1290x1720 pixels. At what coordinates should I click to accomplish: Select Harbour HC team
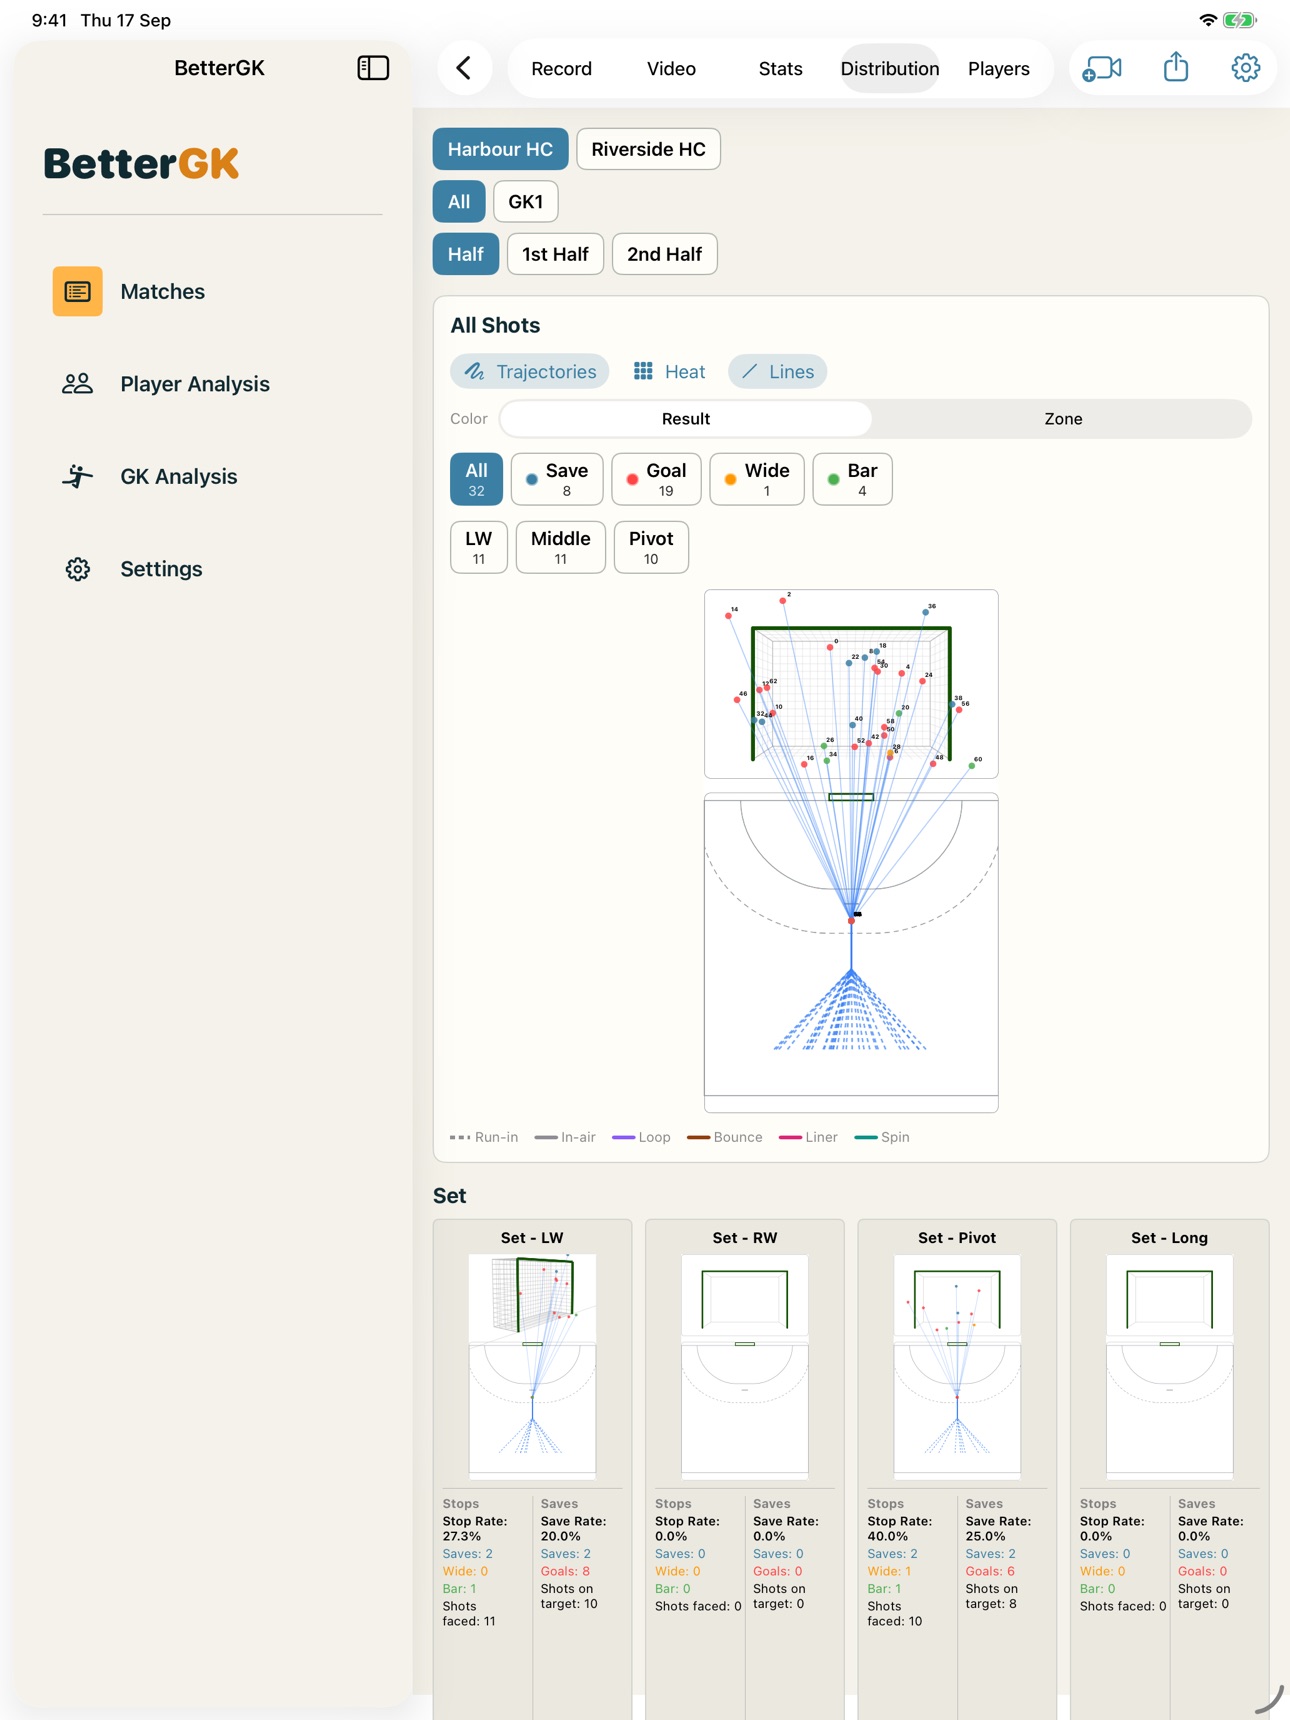click(x=500, y=149)
